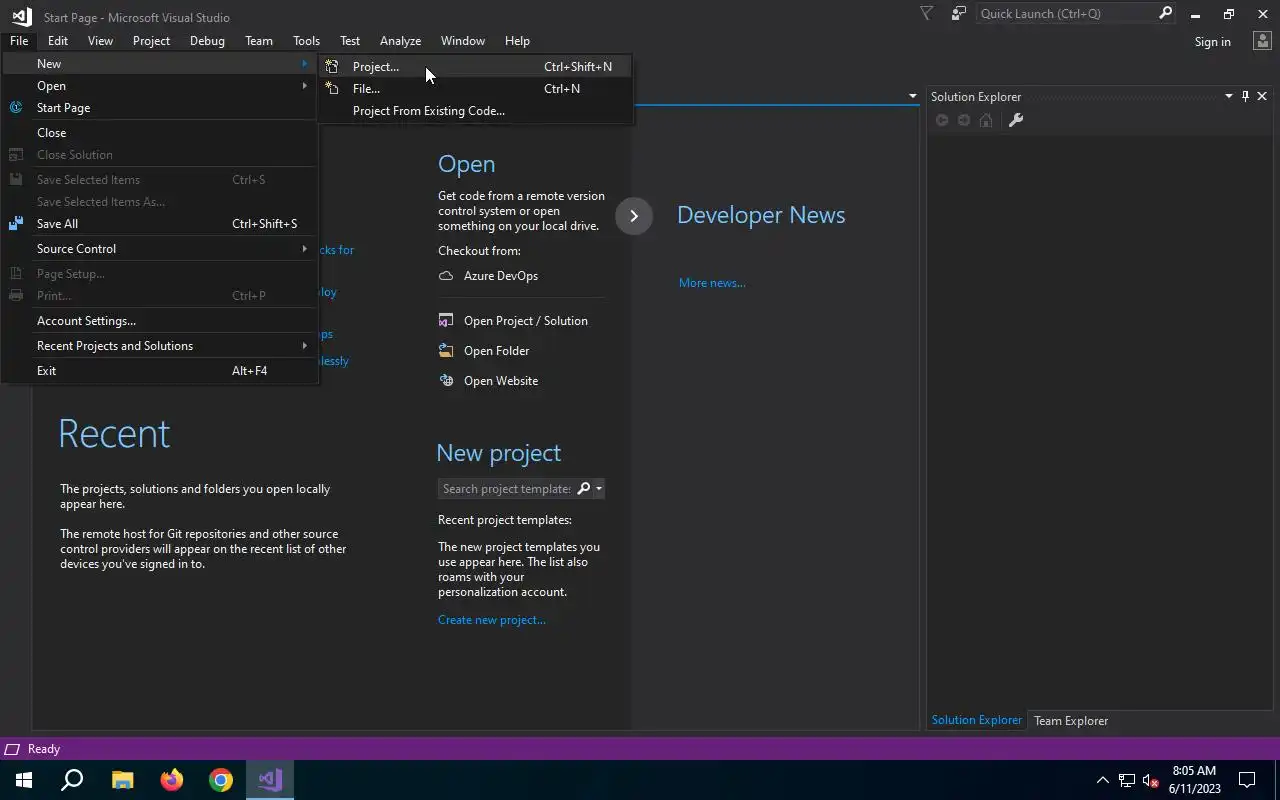
Task: Click the taskbar search icon
Action: tap(72, 780)
